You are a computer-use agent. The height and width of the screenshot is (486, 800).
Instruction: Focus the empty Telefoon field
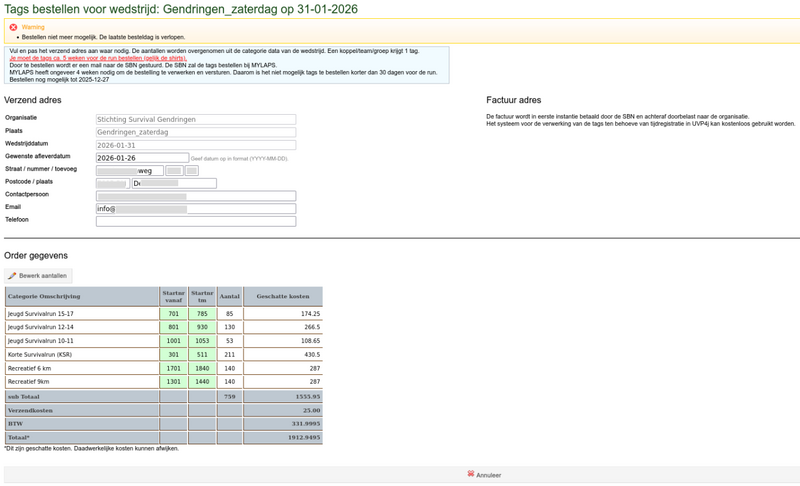(x=196, y=221)
